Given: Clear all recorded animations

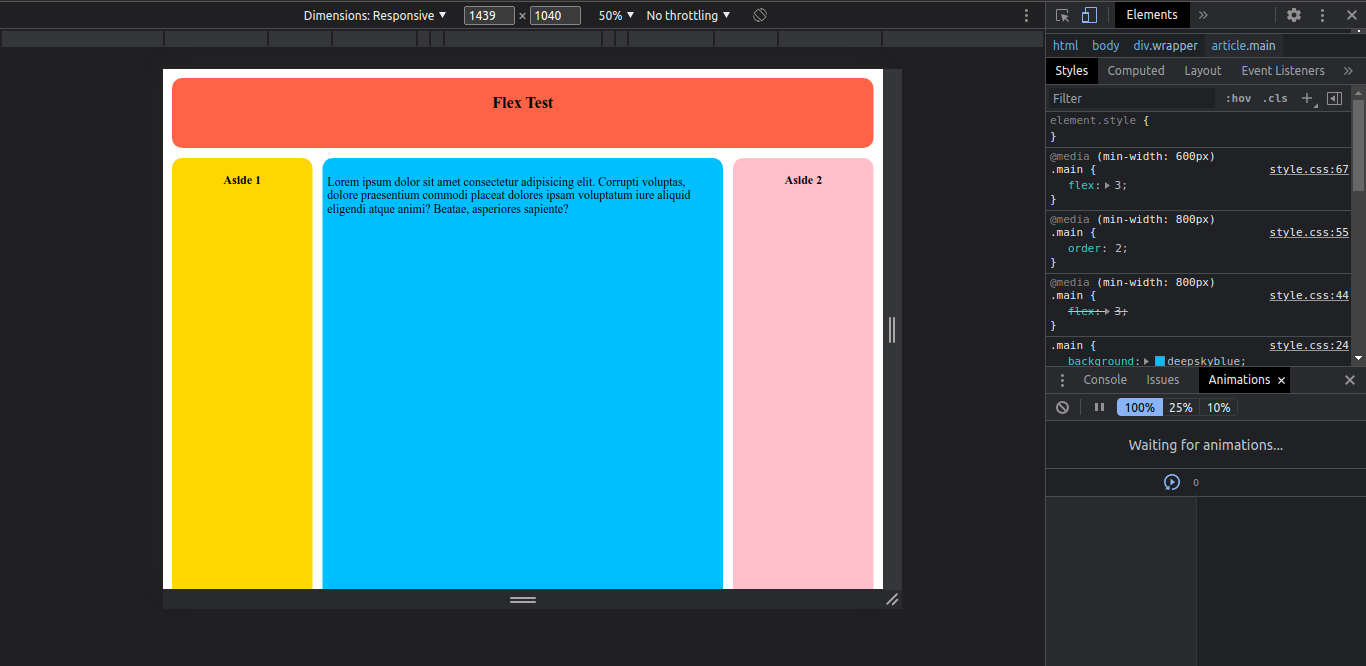Looking at the screenshot, I should (1062, 406).
